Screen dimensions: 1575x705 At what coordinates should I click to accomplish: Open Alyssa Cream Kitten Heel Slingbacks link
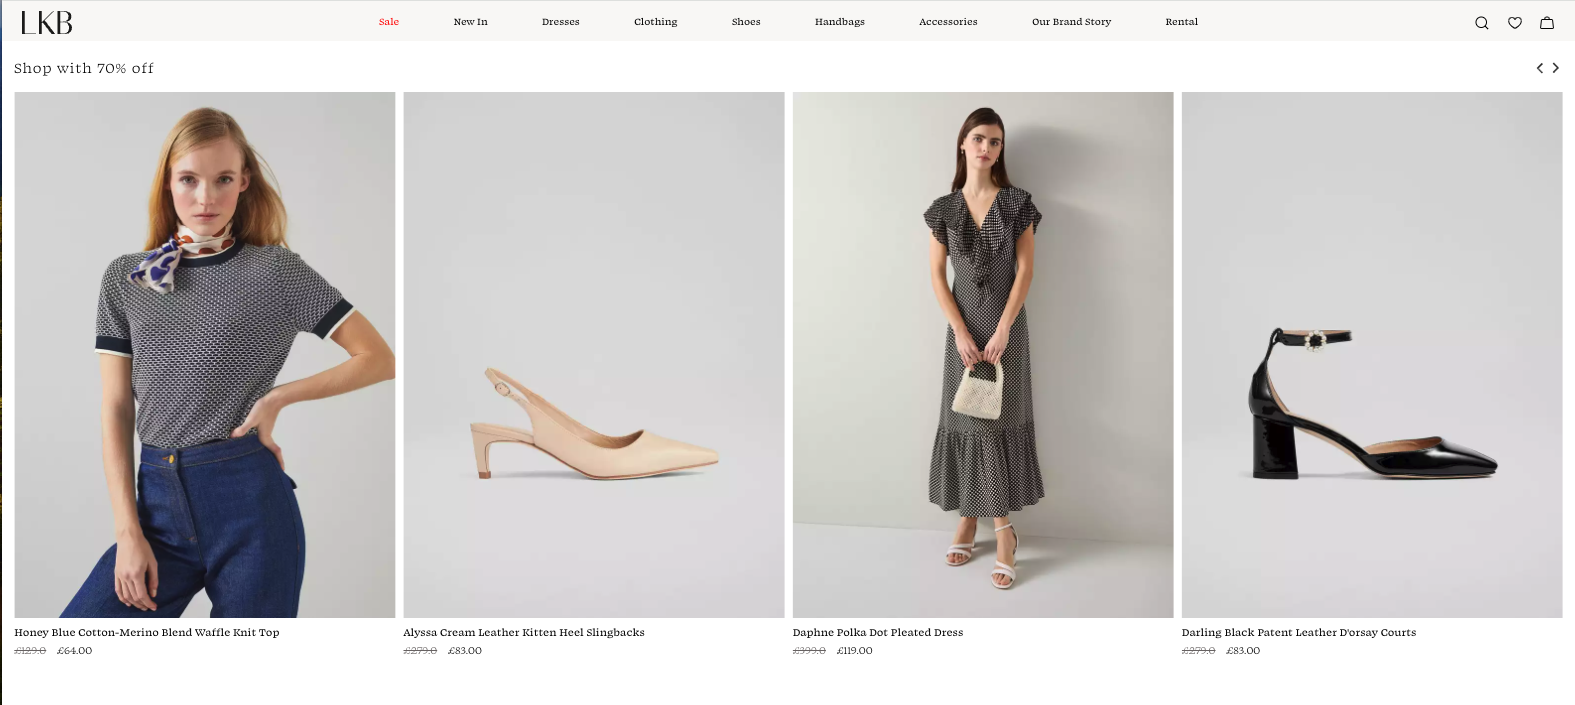coord(524,632)
